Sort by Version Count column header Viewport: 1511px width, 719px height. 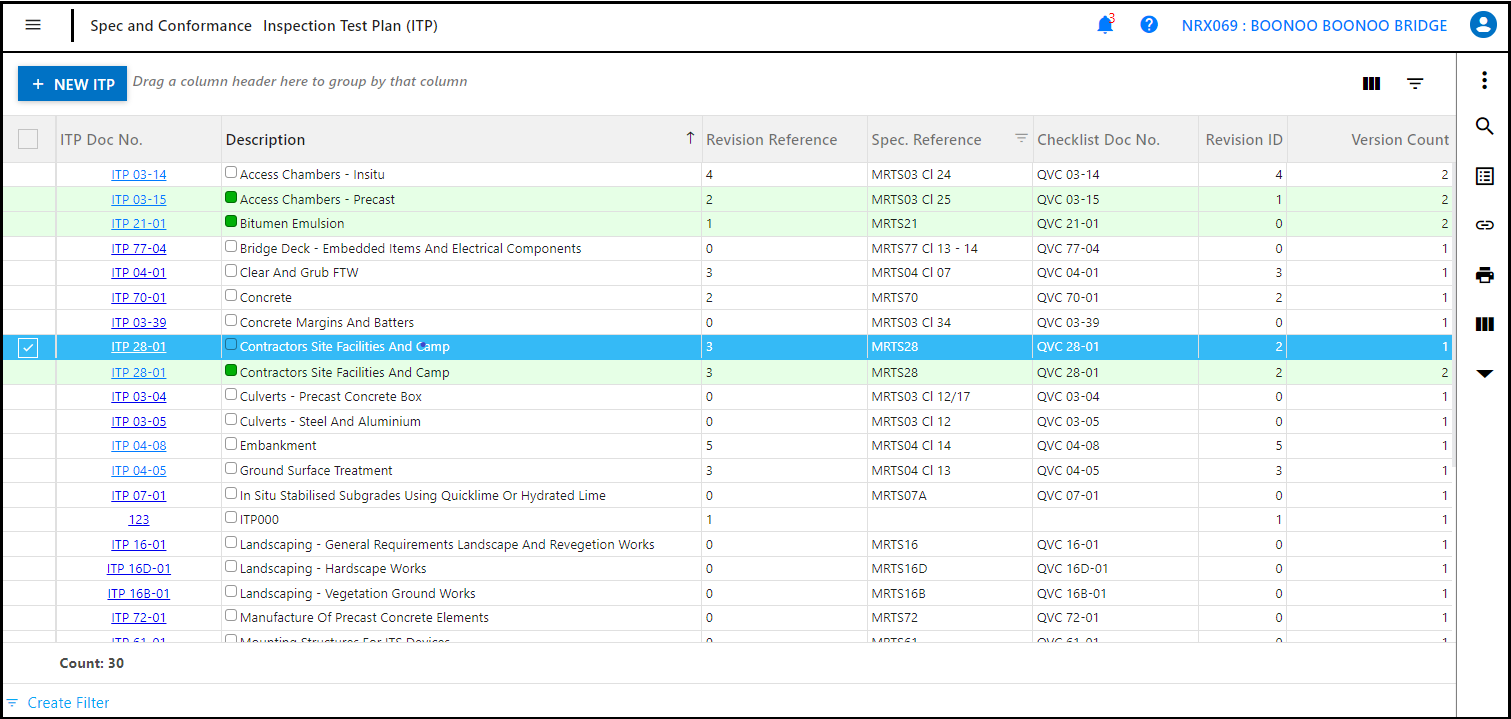1400,139
